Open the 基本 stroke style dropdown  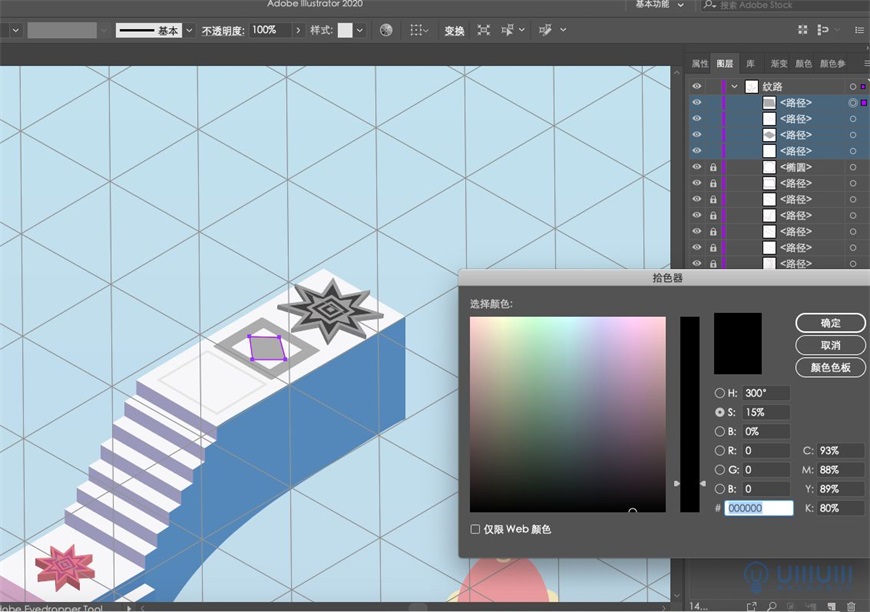(x=190, y=30)
